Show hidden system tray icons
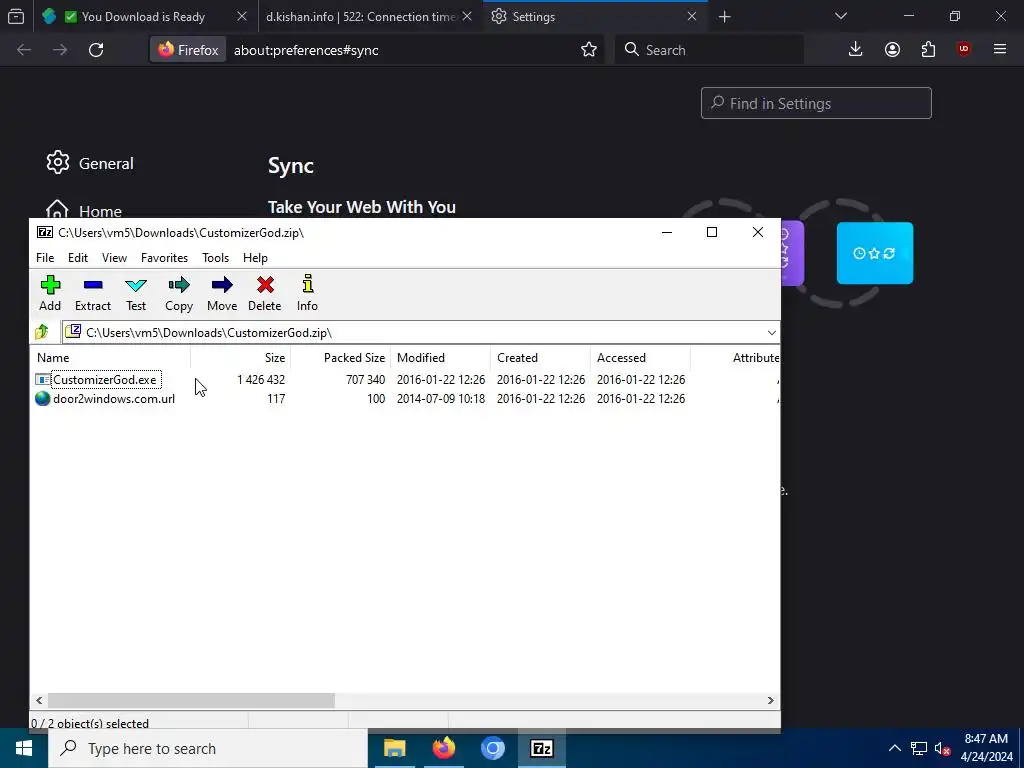Image resolution: width=1024 pixels, height=768 pixels. pyautogui.click(x=895, y=748)
